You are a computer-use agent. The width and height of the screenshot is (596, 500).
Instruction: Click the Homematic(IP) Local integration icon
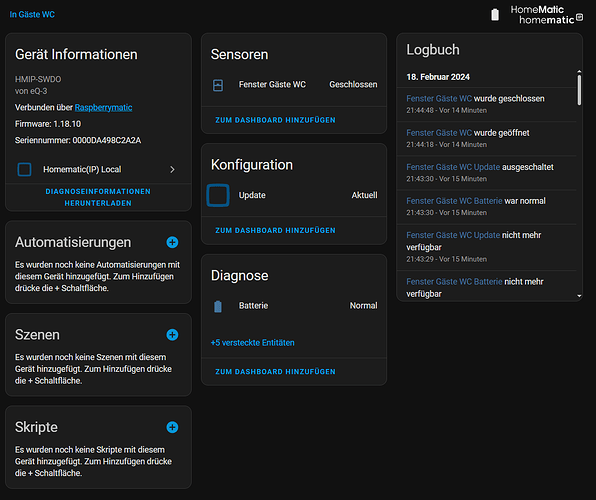click(24, 169)
